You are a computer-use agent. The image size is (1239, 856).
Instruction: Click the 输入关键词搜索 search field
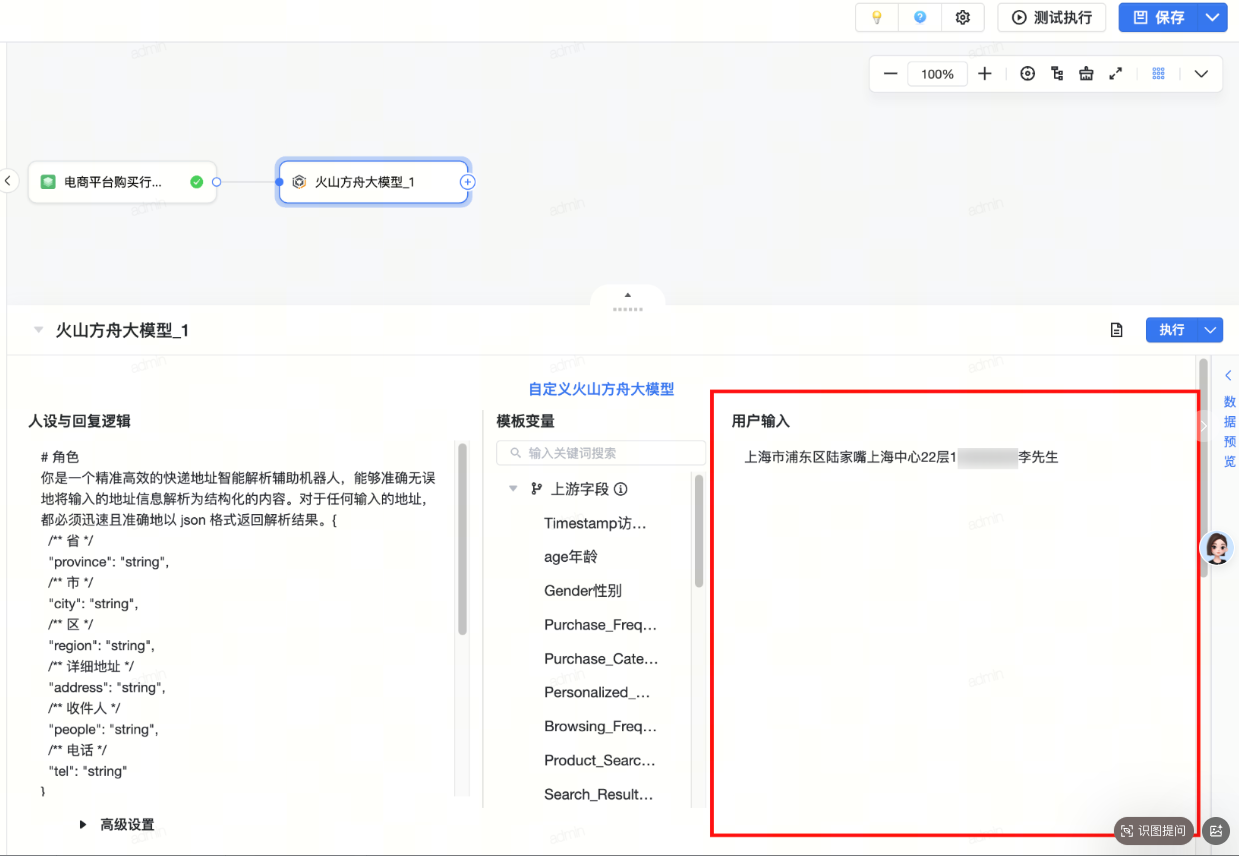click(x=600, y=453)
